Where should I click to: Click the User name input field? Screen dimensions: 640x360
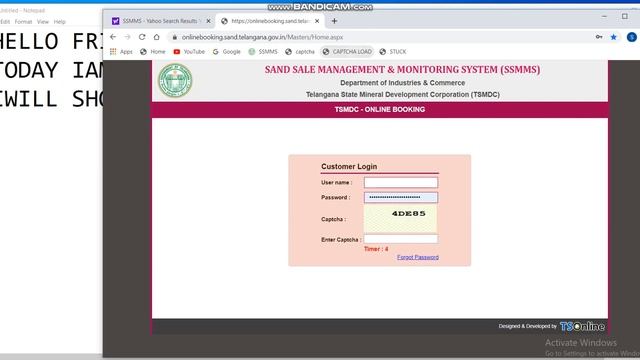[x=401, y=182]
